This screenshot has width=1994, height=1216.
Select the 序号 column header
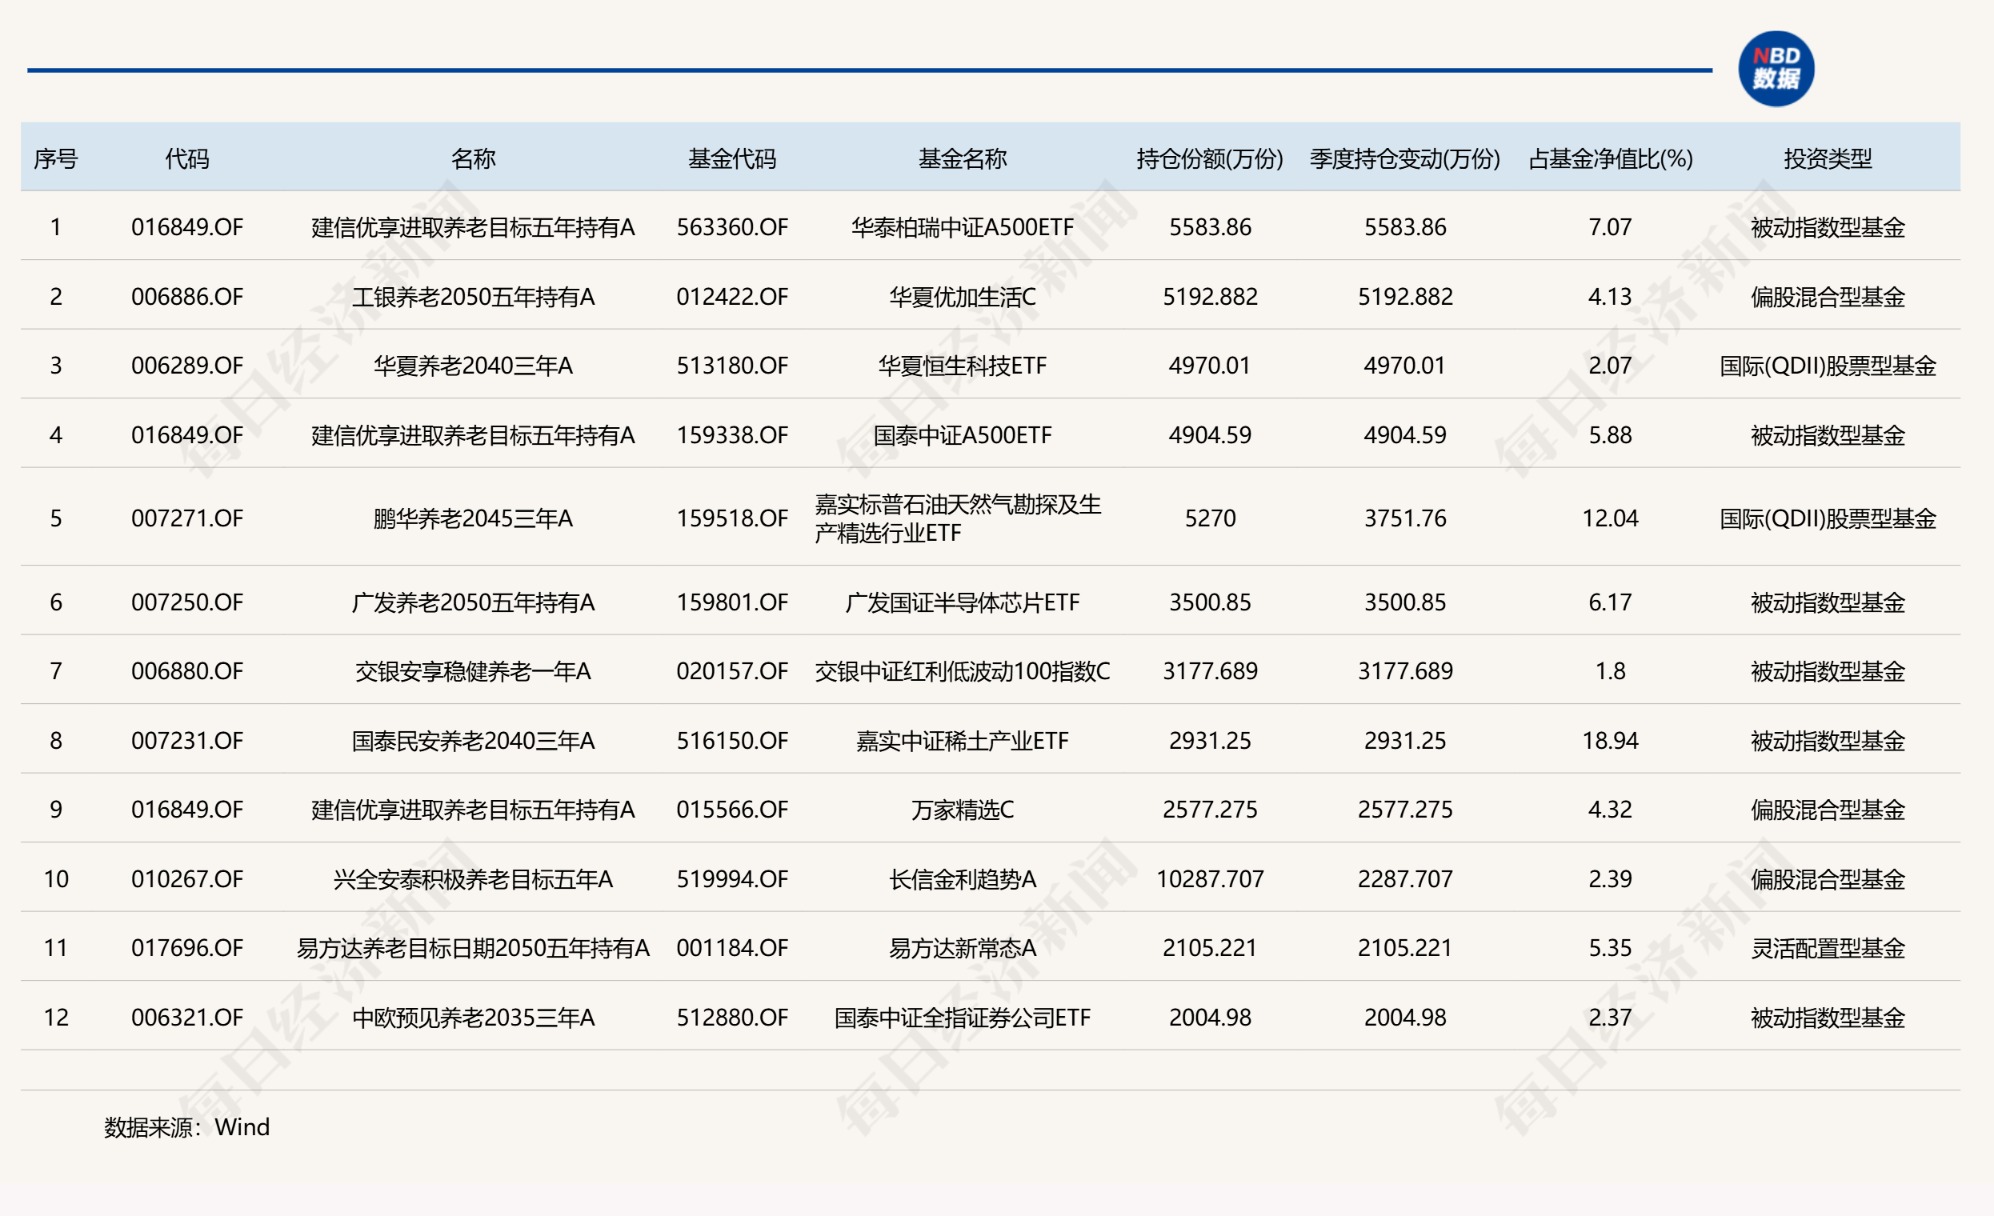[x=56, y=159]
